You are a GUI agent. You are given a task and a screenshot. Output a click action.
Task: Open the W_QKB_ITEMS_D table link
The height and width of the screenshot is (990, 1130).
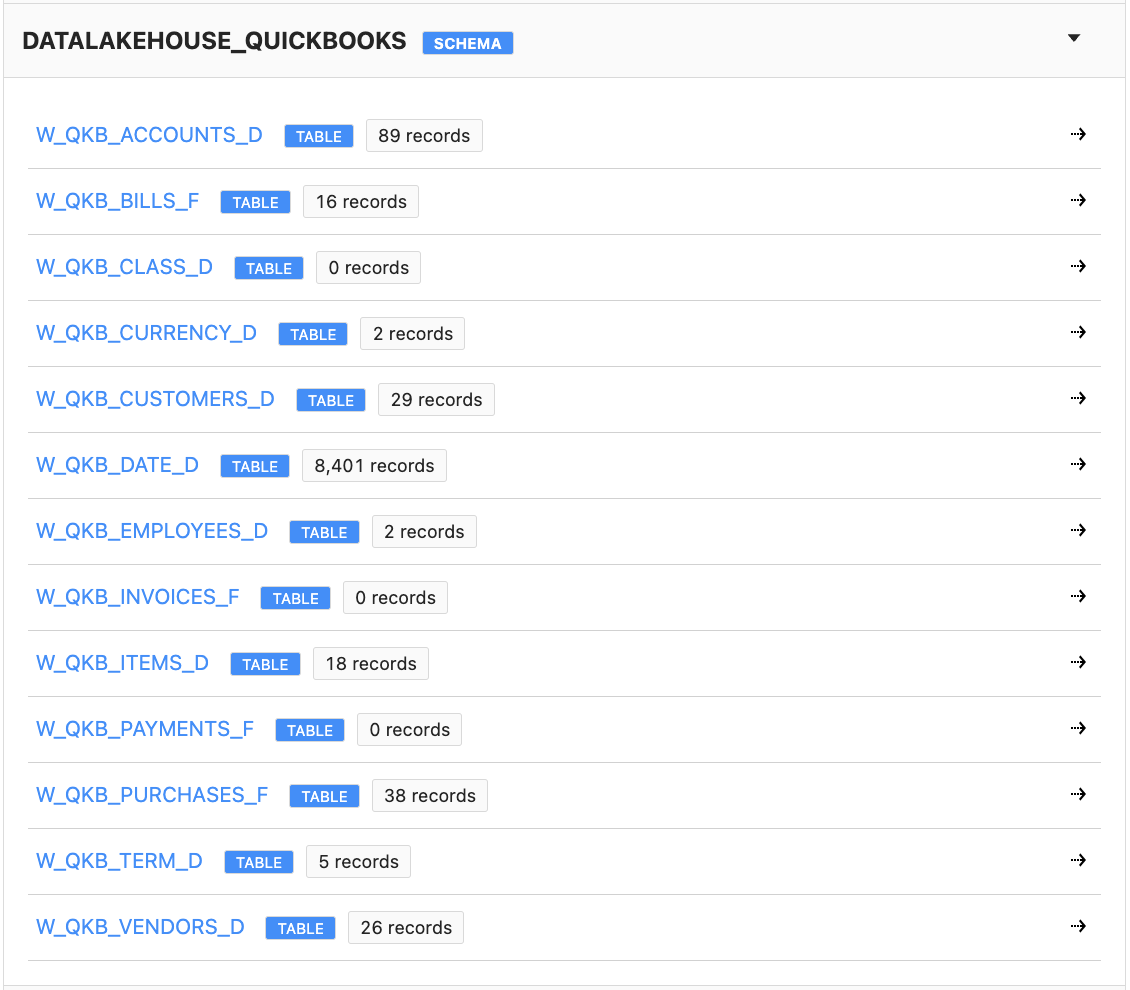pos(122,663)
